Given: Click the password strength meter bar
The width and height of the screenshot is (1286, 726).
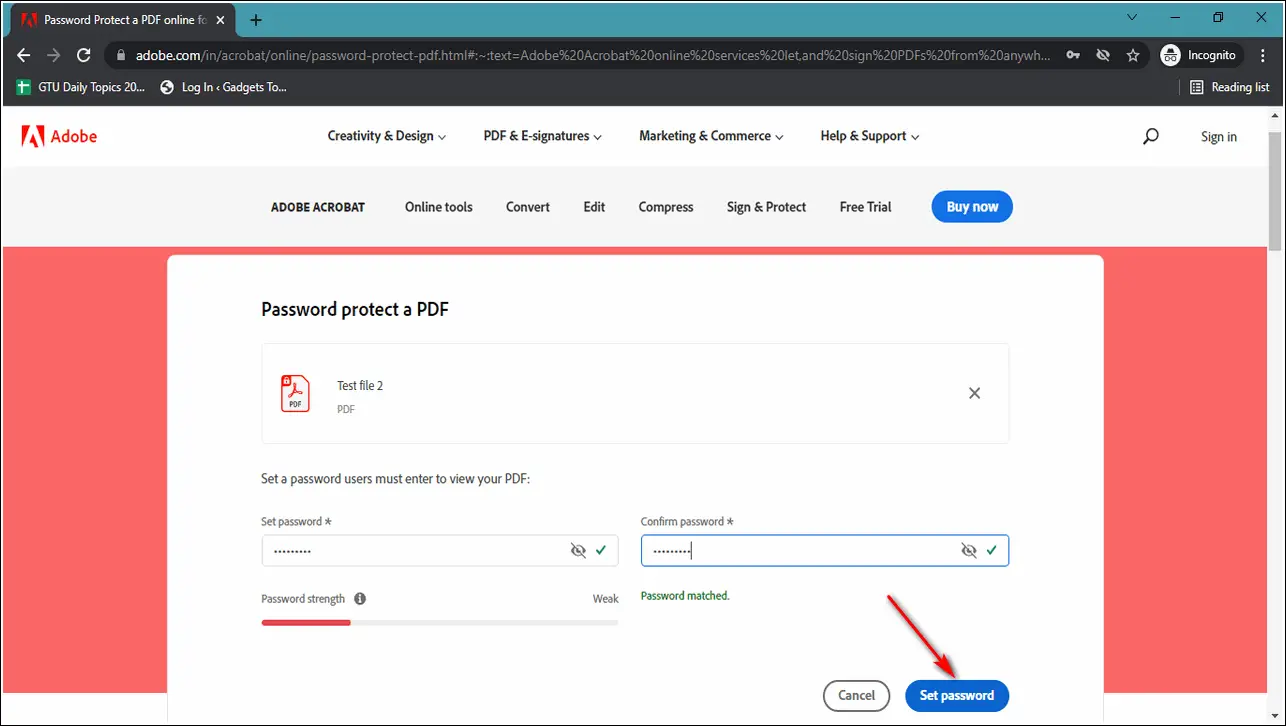Looking at the screenshot, I should [x=440, y=622].
